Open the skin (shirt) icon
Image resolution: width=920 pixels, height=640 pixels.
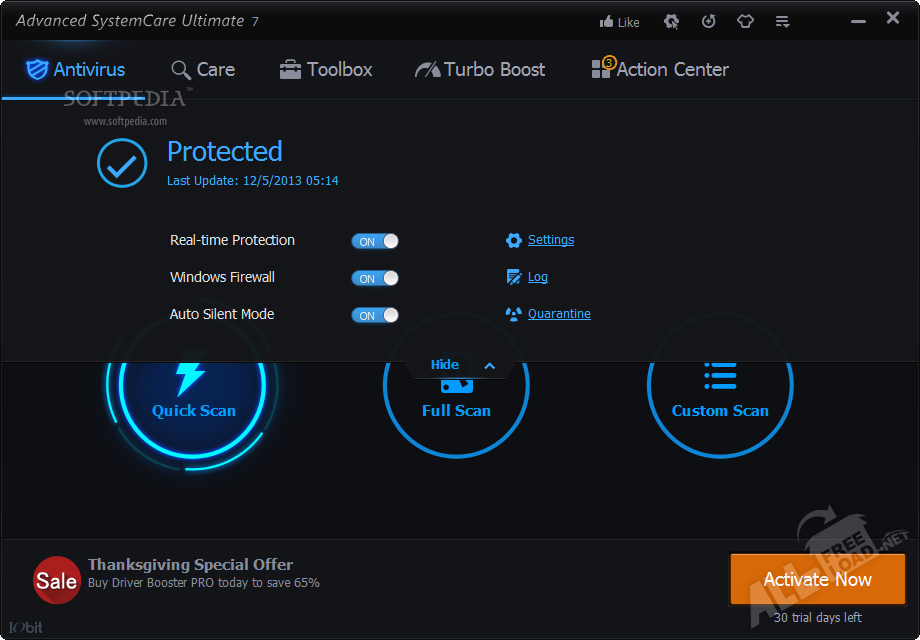[745, 21]
